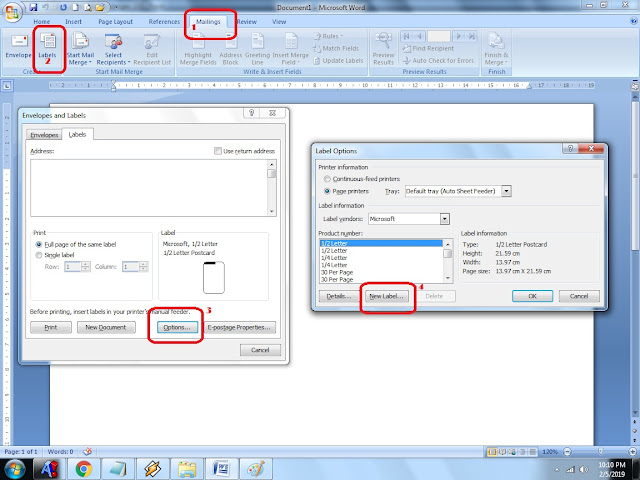Click zoom out minus button
Viewport: 640px width, 480px height.
click(567, 451)
